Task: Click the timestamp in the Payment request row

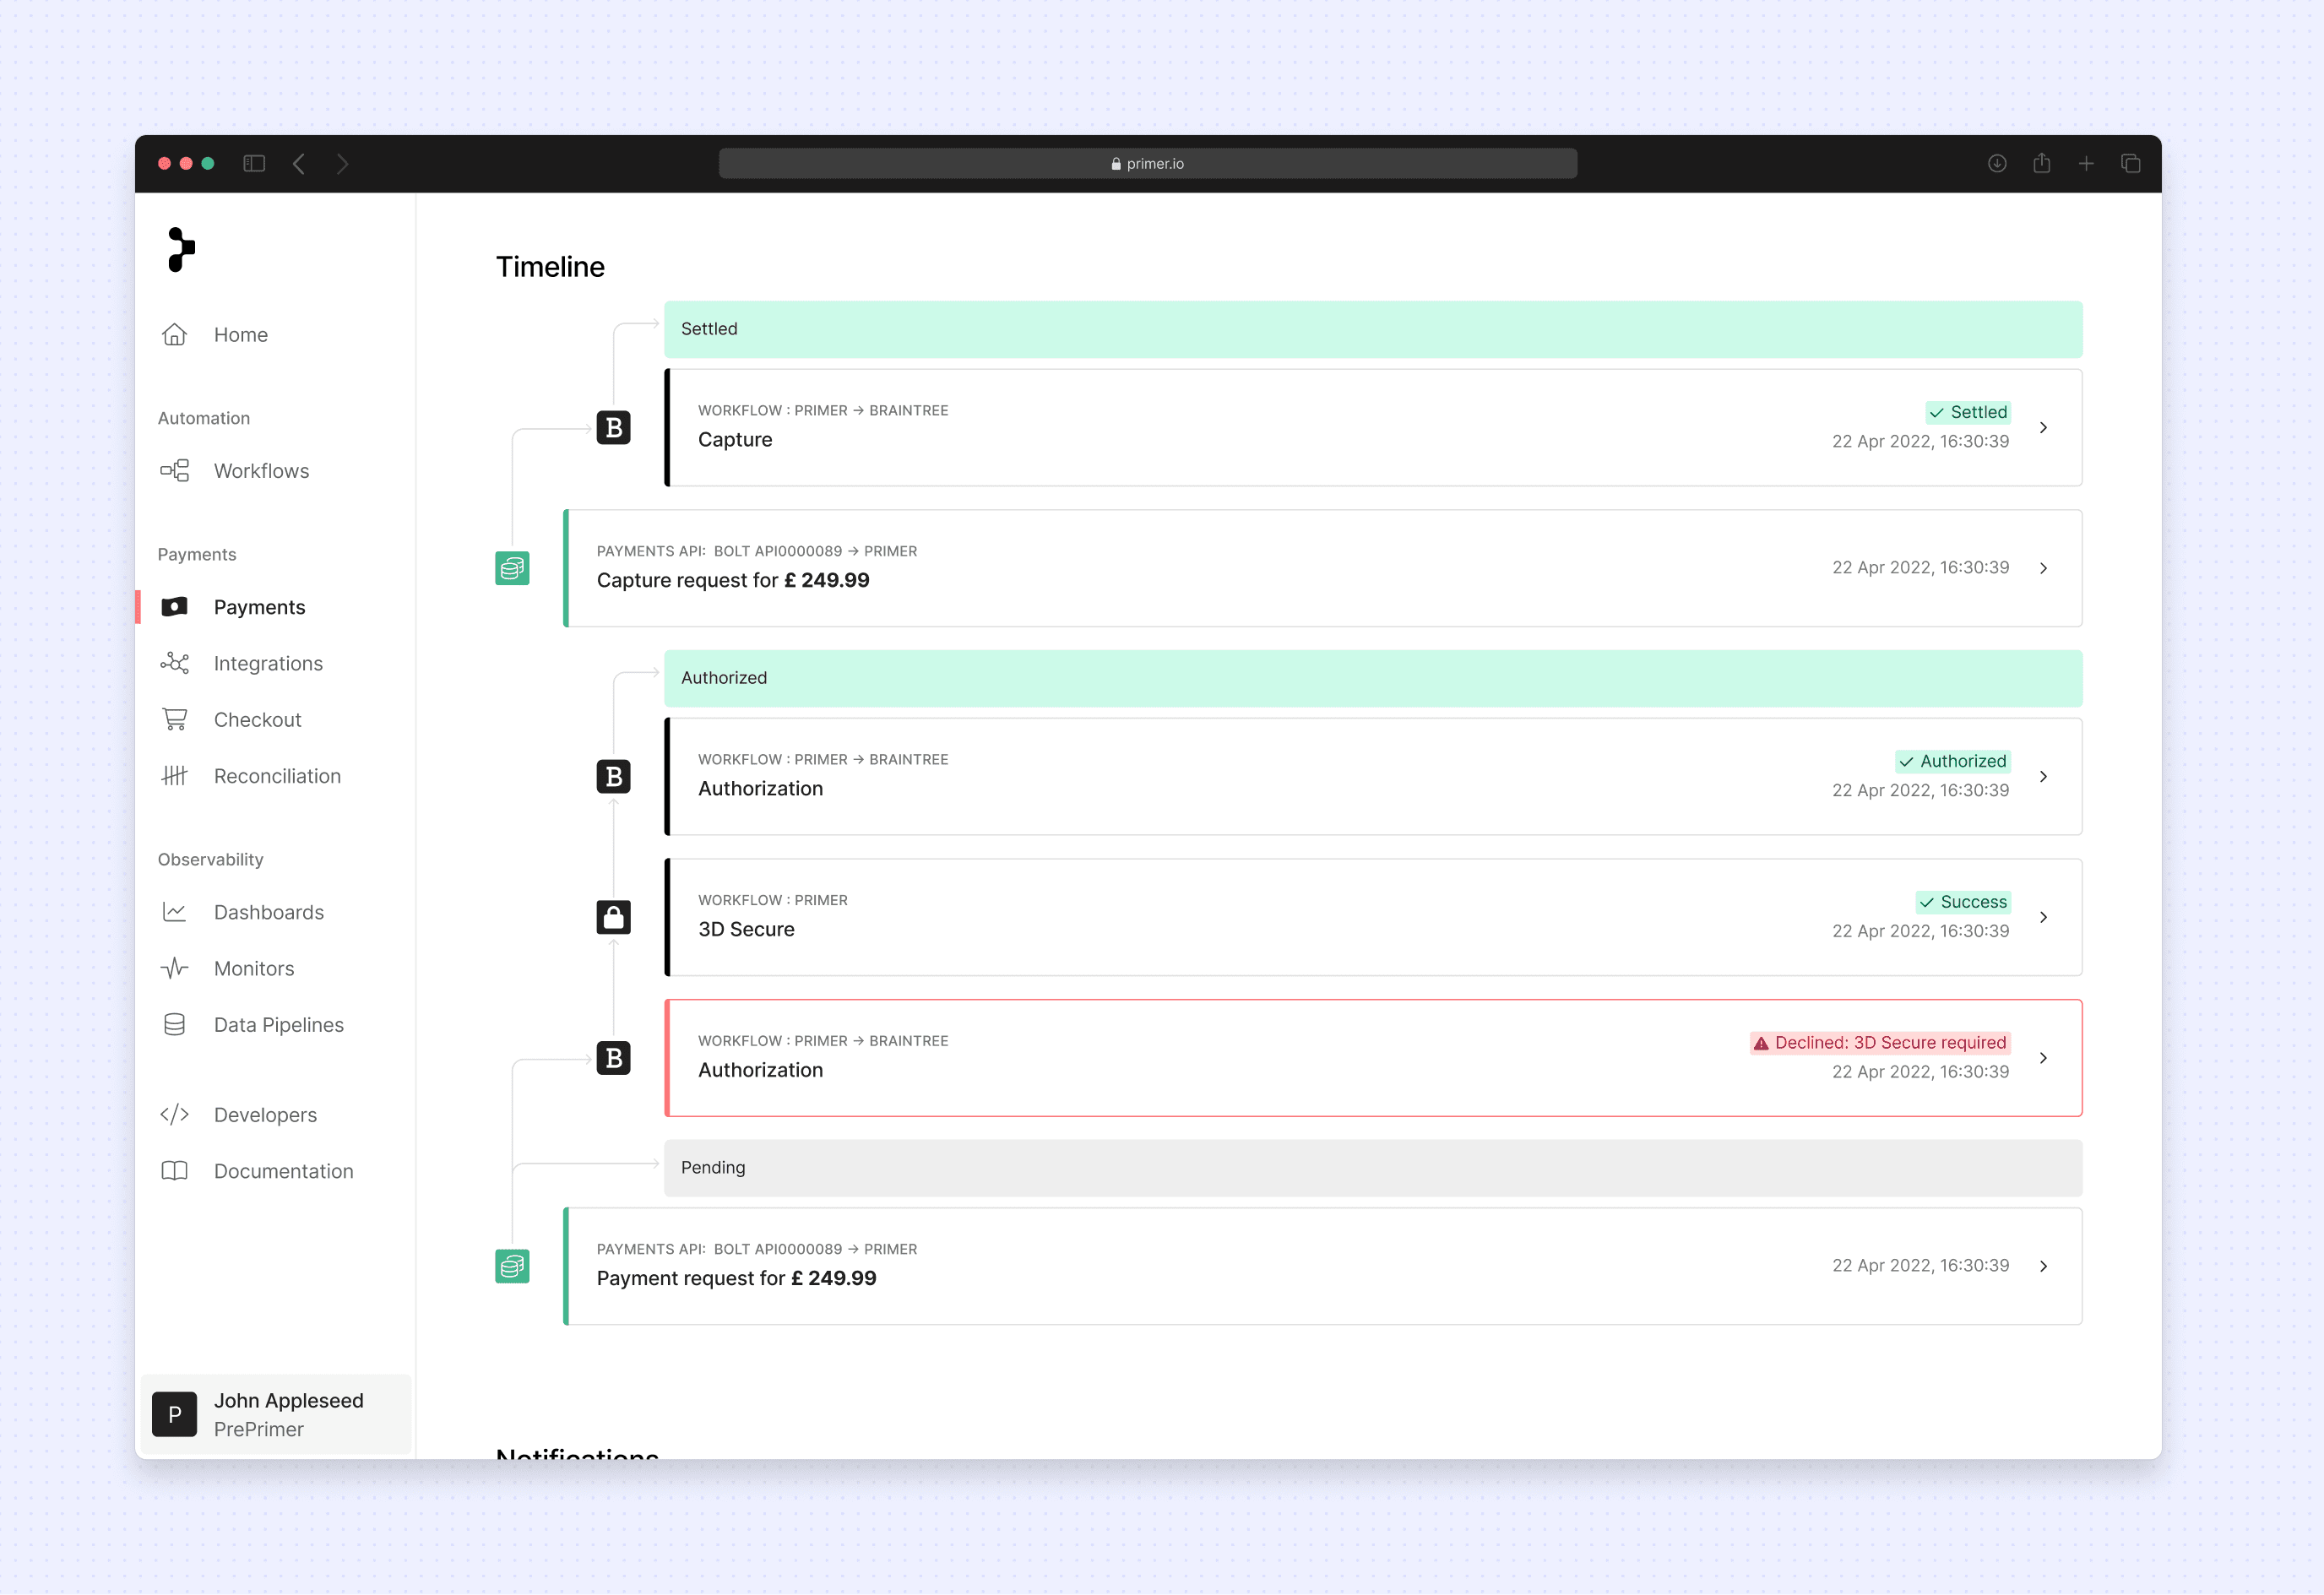Action: point(1920,1266)
